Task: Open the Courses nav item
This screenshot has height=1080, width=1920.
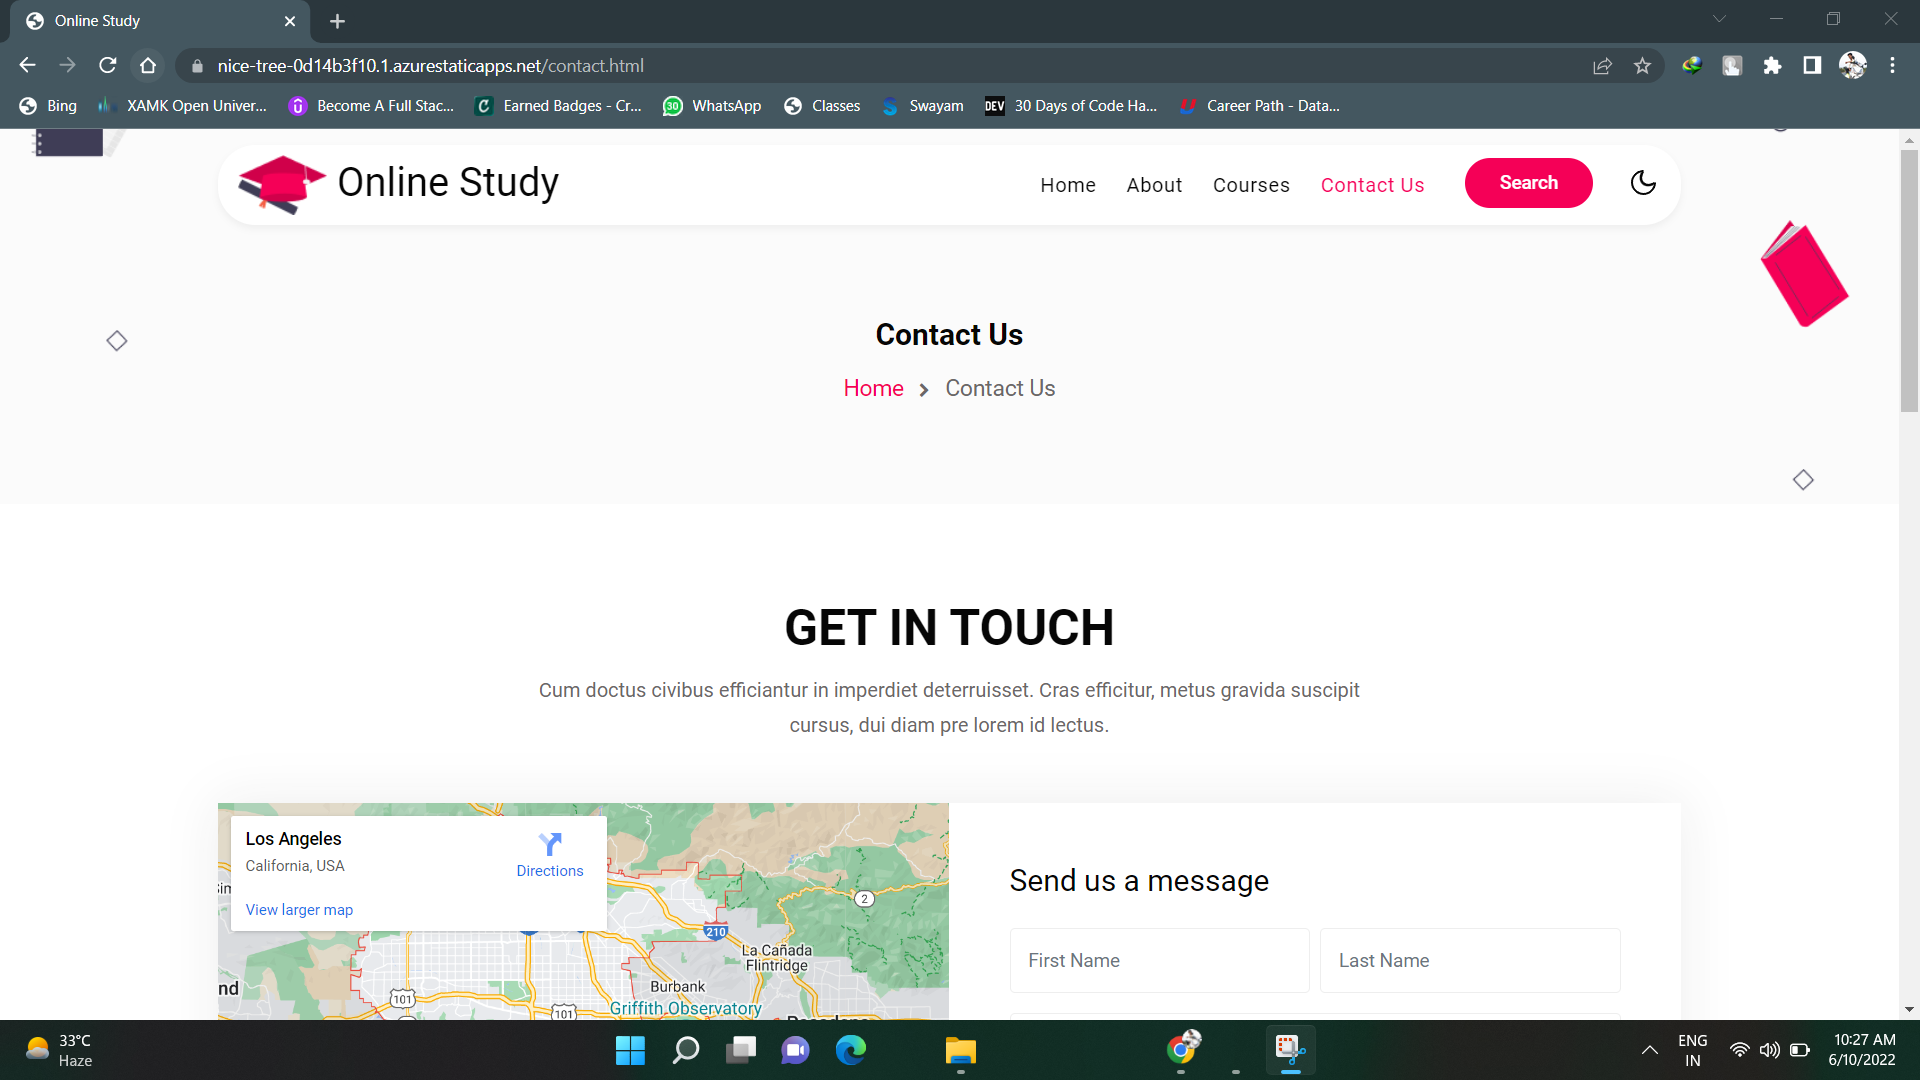Action: 1251,185
